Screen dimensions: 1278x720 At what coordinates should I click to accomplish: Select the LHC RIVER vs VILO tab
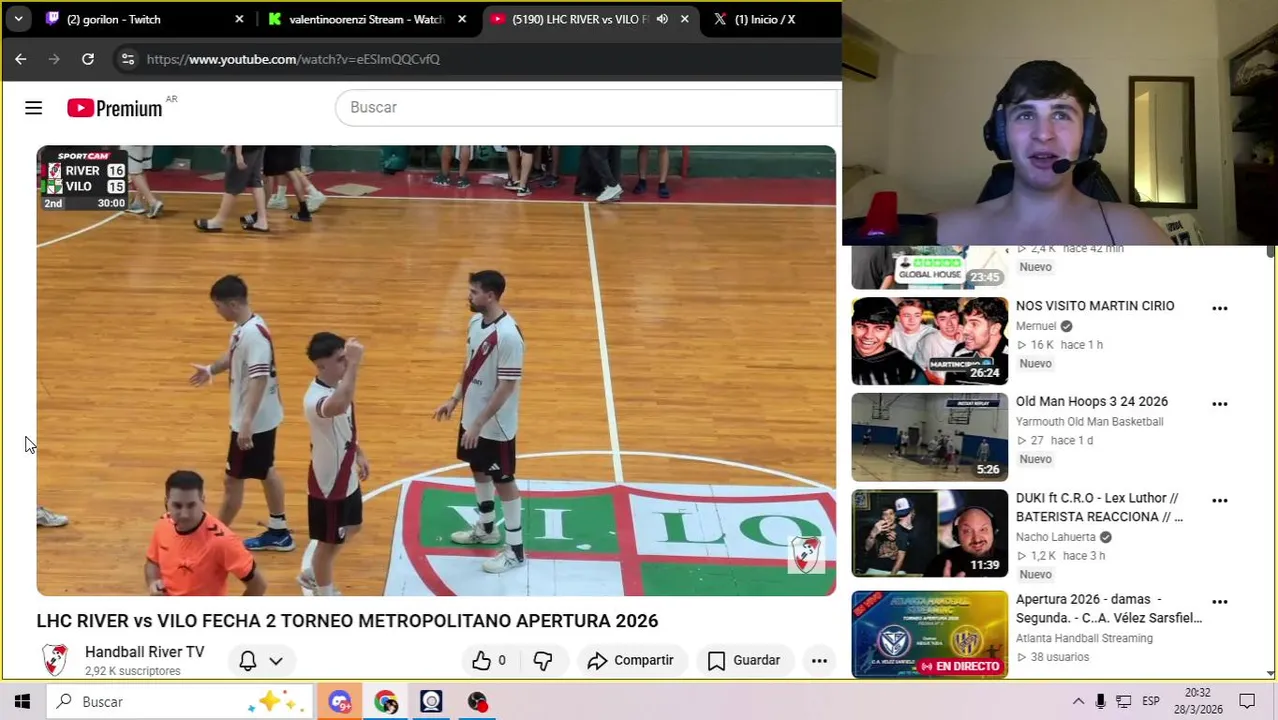[x=588, y=19]
